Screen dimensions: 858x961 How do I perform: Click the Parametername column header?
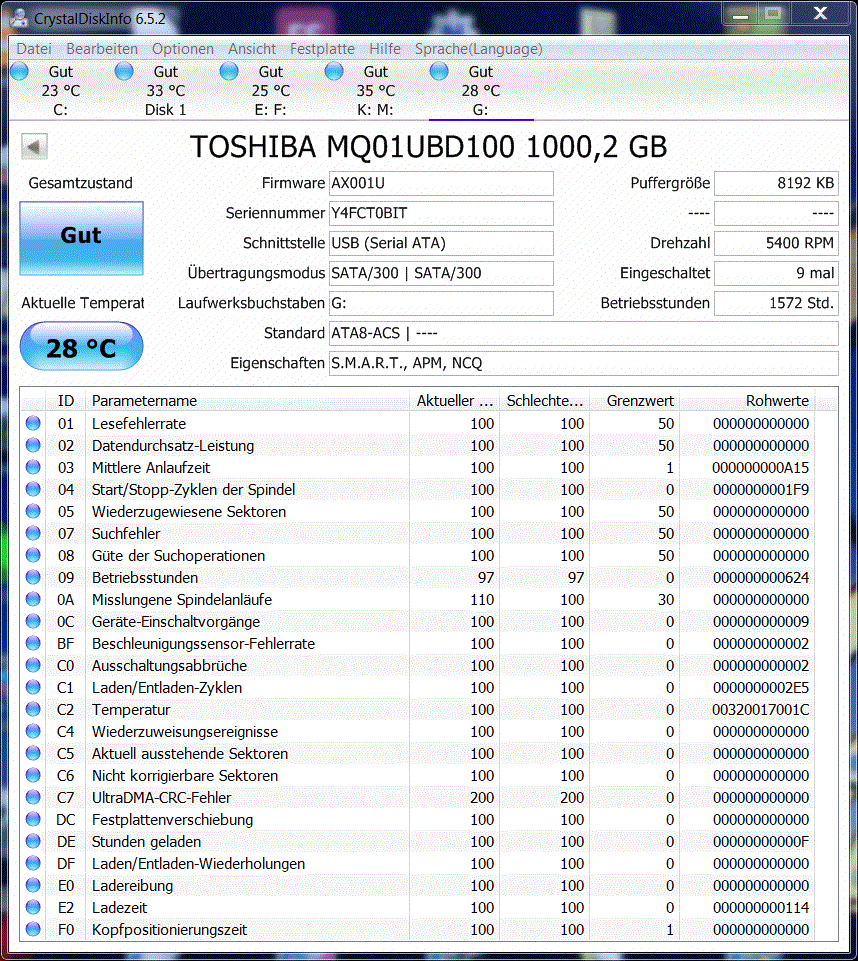(247, 401)
